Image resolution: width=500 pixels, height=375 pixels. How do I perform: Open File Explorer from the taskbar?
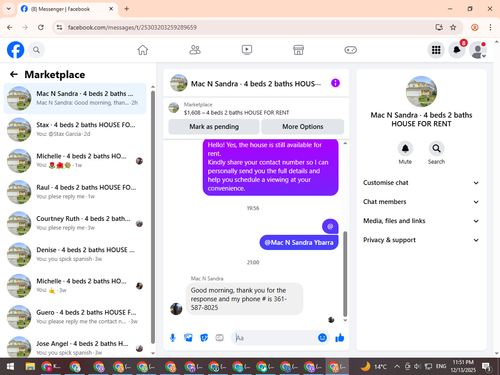pyautogui.click(x=30, y=367)
